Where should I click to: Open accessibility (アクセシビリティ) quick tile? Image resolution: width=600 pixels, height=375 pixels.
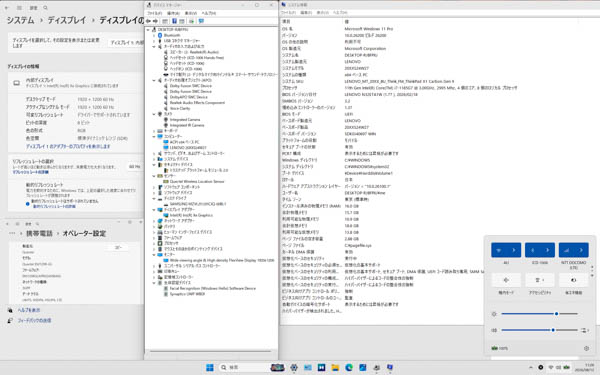(540, 280)
